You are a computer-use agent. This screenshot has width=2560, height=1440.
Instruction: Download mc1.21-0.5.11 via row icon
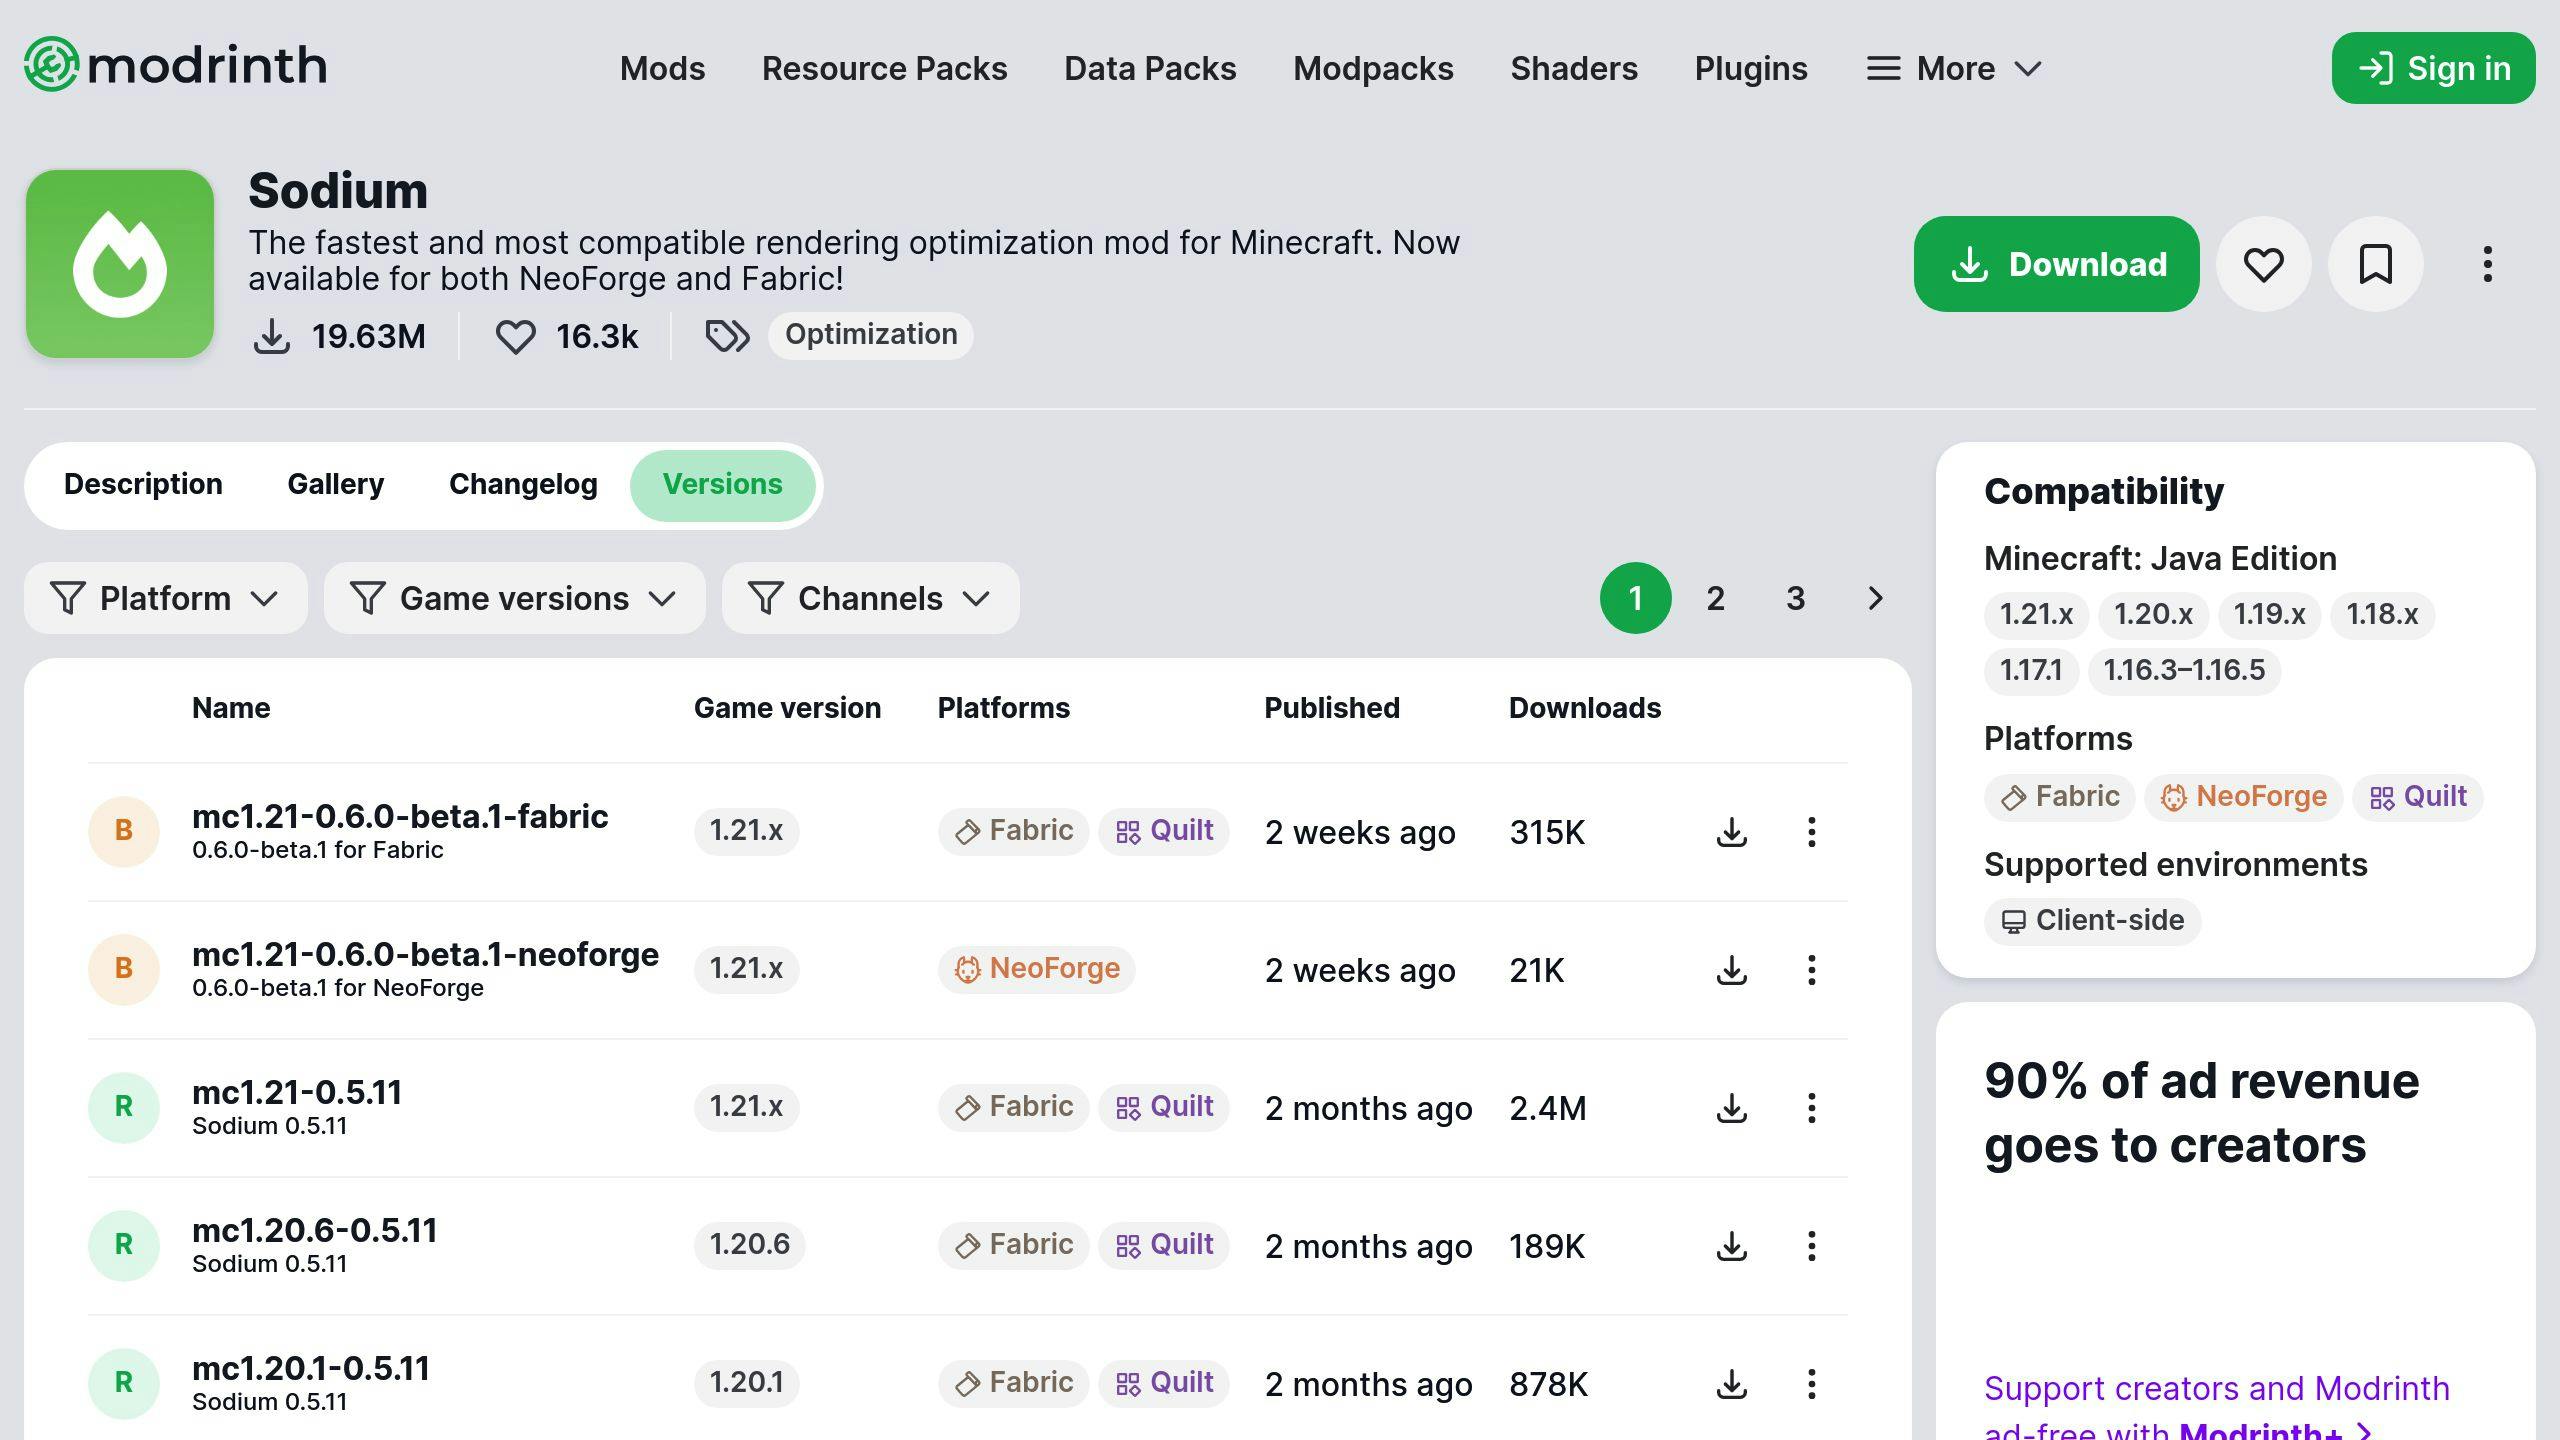[x=1732, y=1108]
